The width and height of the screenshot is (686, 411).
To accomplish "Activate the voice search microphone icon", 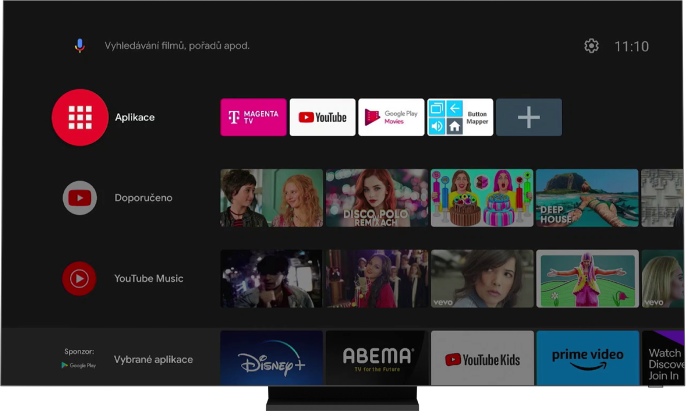I will tap(80, 46).
